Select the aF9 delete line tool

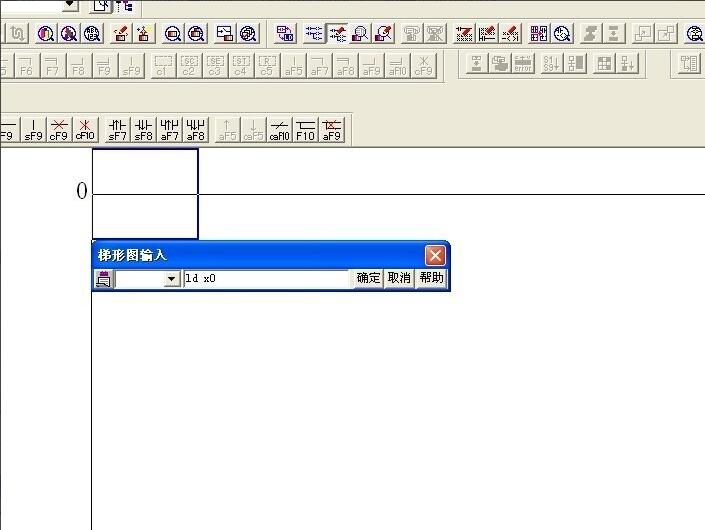coord(332,131)
